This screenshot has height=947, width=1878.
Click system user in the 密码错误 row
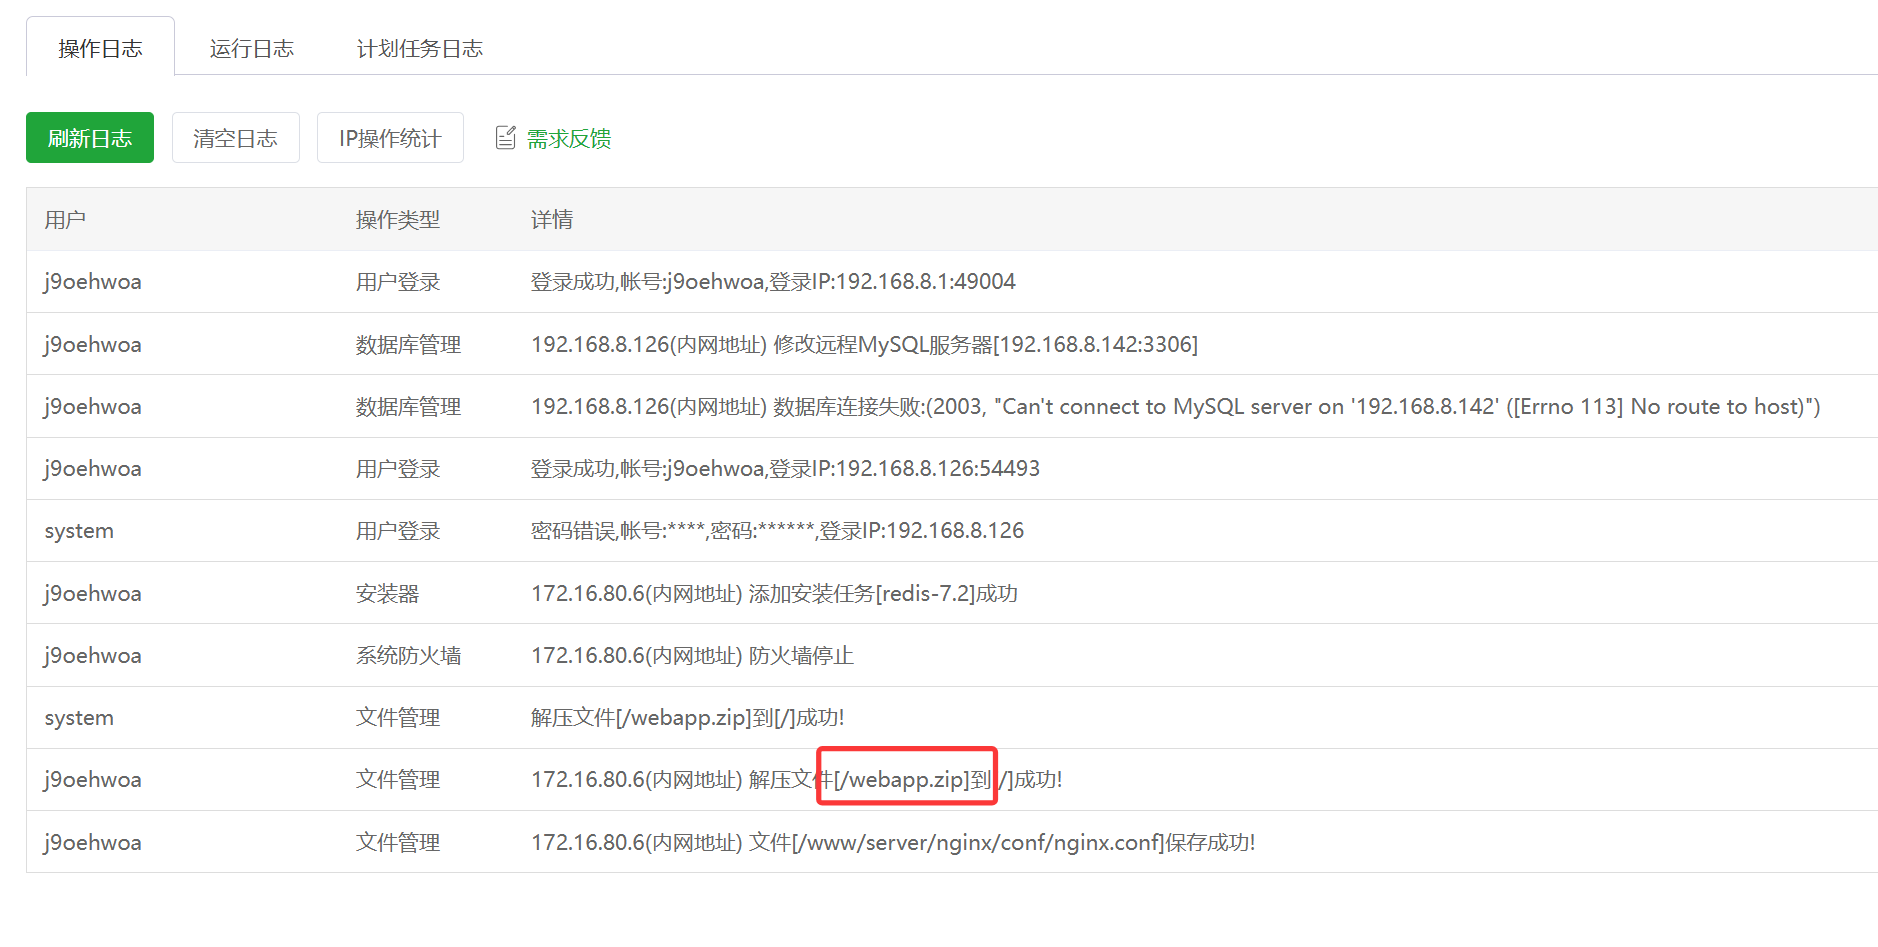pyautogui.click(x=79, y=531)
